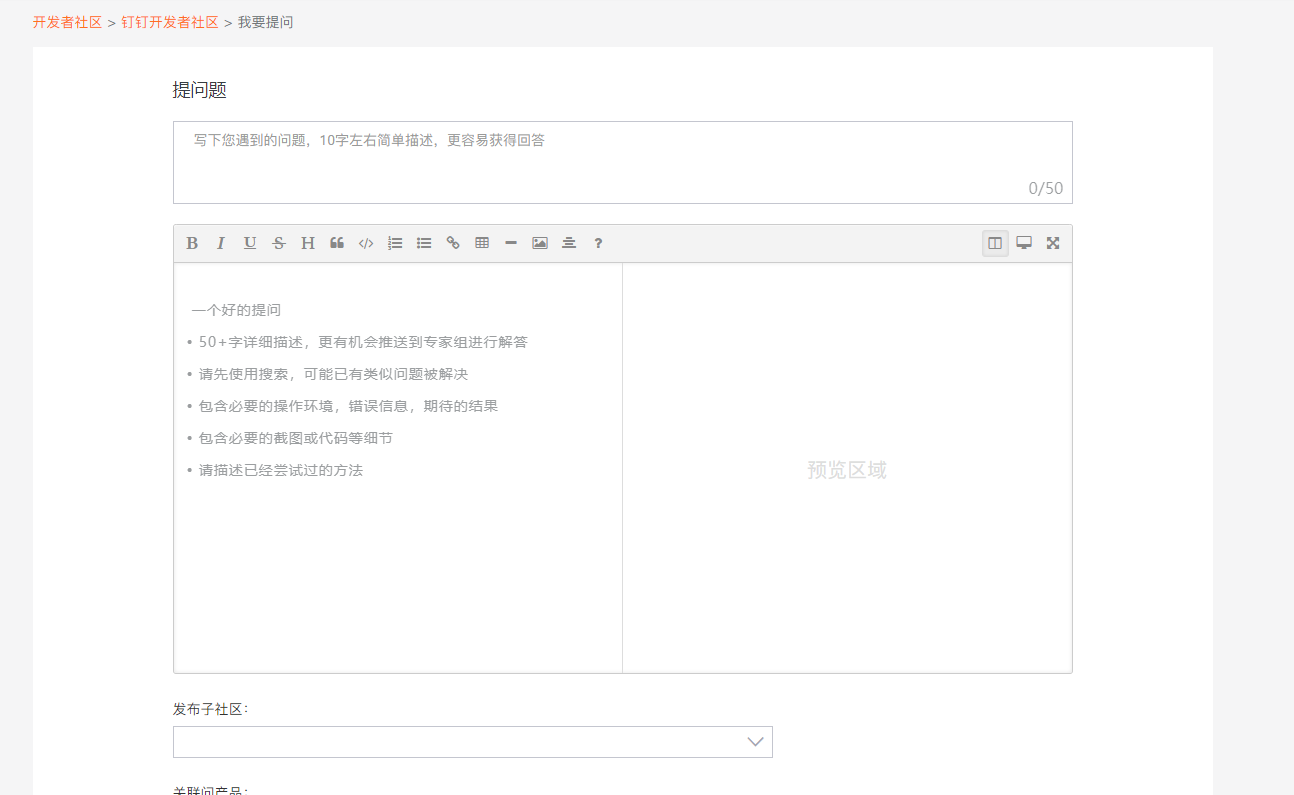This screenshot has width=1294, height=795.
Task: Go to 钉钉开发者社区 breadcrumb link
Action: point(170,22)
